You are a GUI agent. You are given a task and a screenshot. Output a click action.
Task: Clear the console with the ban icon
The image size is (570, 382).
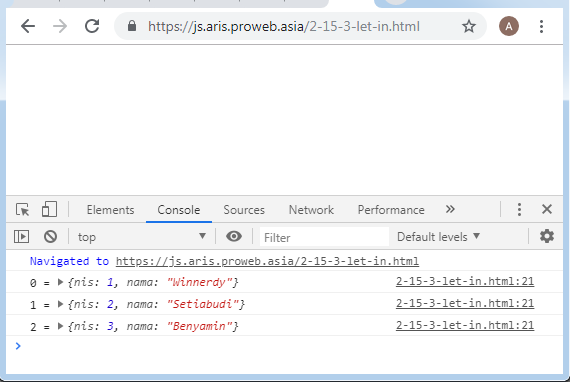click(x=51, y=237)
